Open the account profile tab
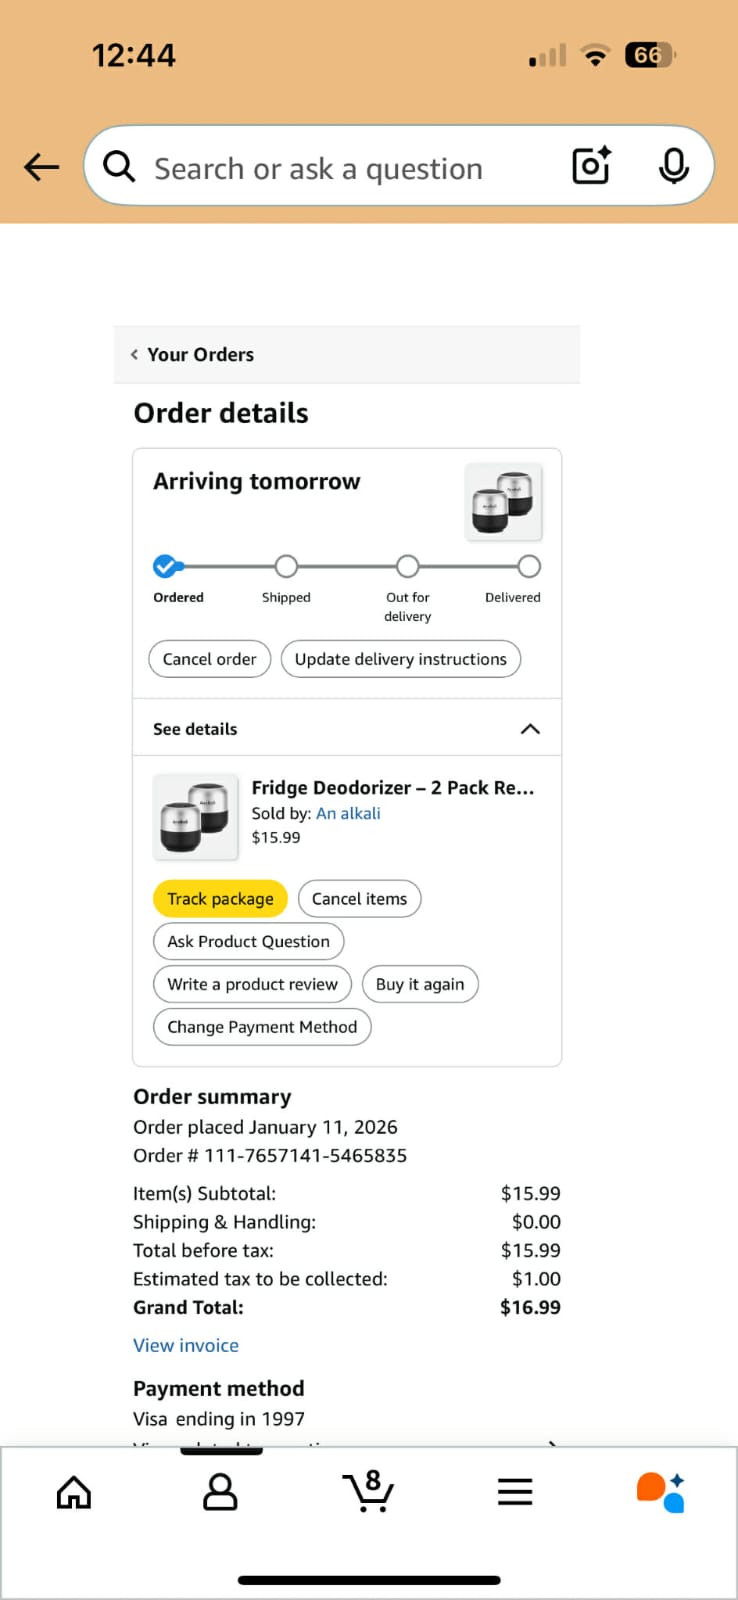The height and width of the screenshot is (1600, 738). (220, 1492)
